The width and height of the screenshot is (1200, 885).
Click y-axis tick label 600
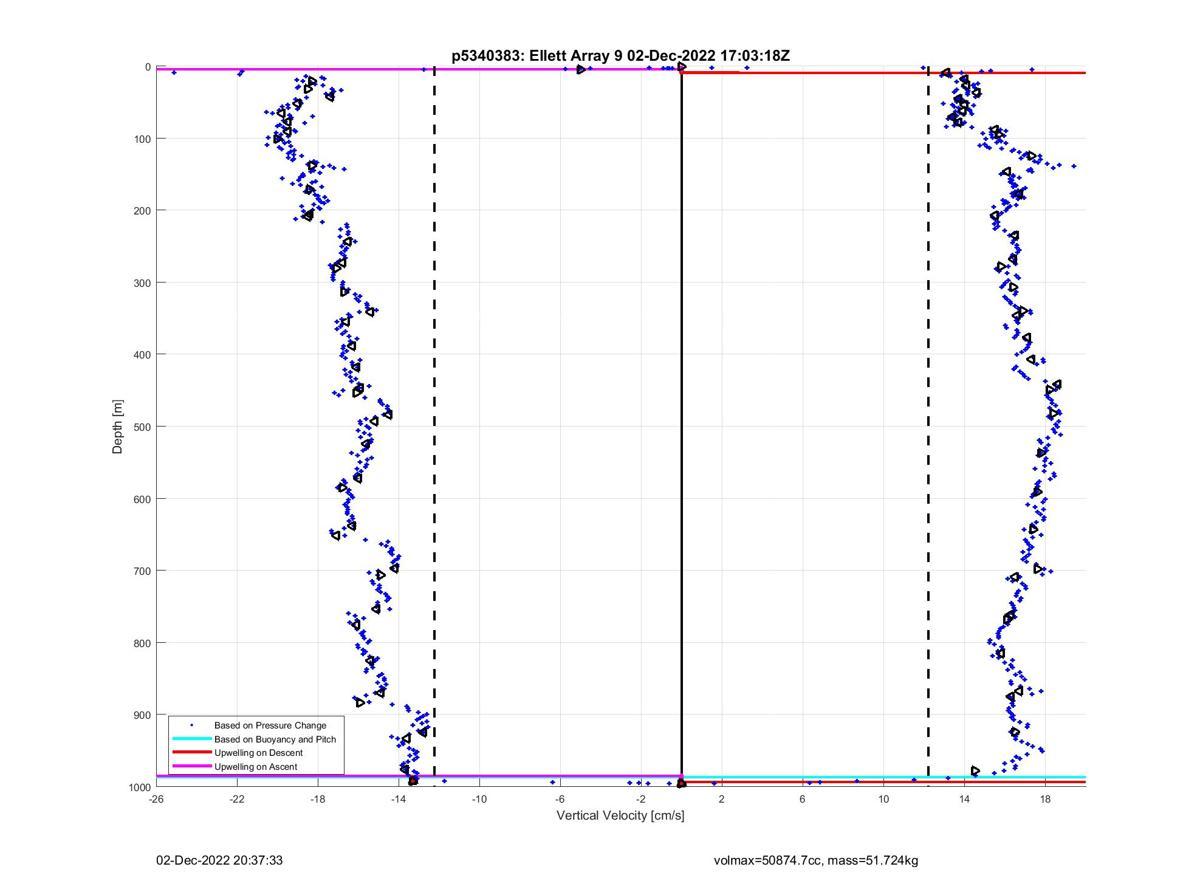(x=142, y=499)
